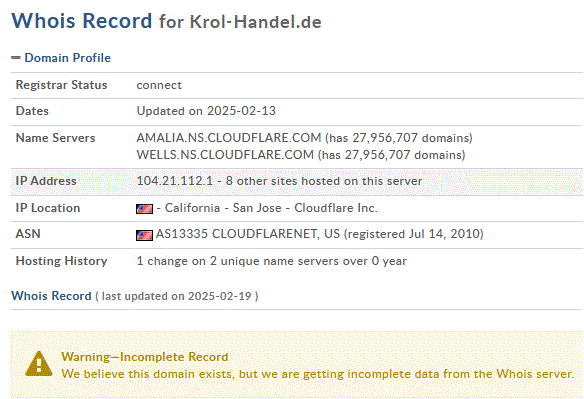Click the Updated on 2025-02-13 date
Image resolution: width=584 pixels, height=399 pixels.
(206, 111)
